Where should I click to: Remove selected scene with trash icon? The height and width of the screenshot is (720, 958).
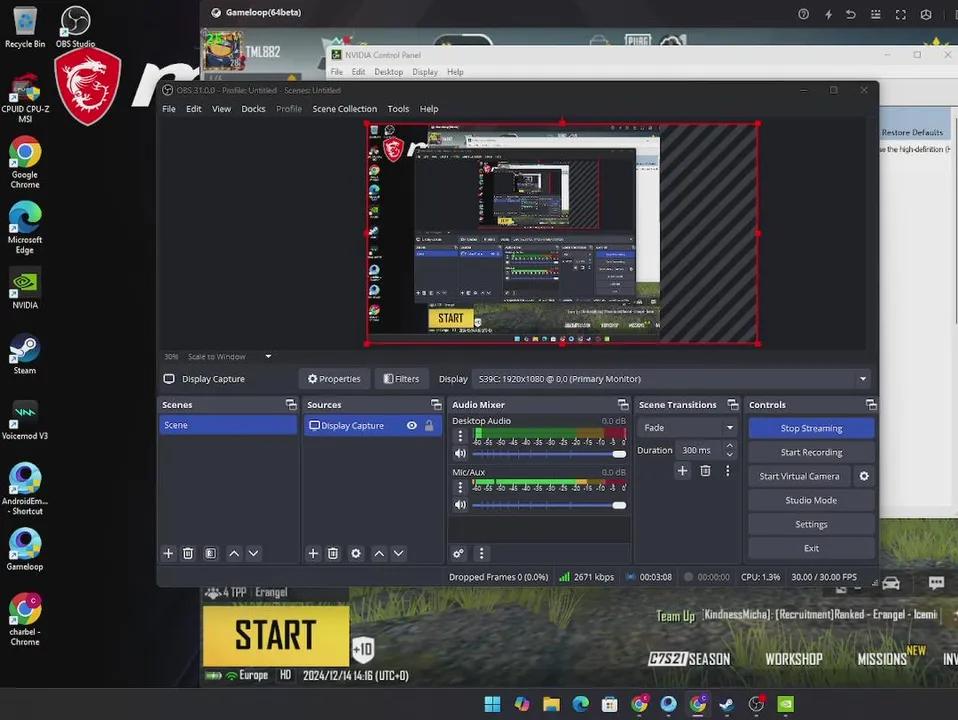[188, 553]
